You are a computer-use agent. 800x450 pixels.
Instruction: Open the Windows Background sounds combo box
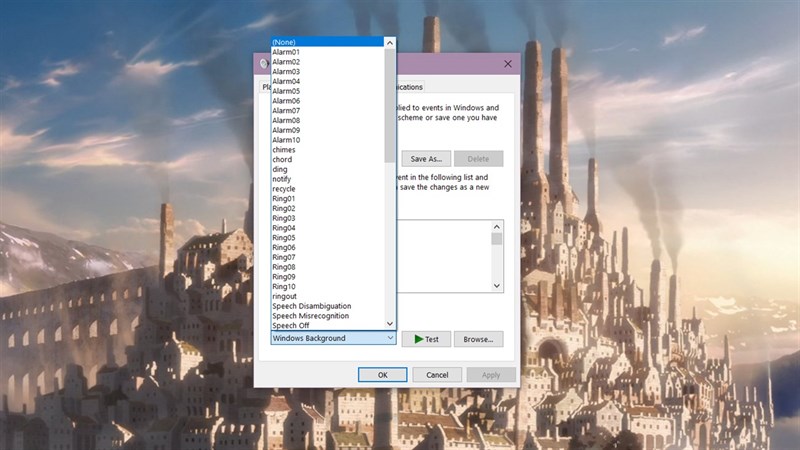pyautogui.click(x=333, y=338)
